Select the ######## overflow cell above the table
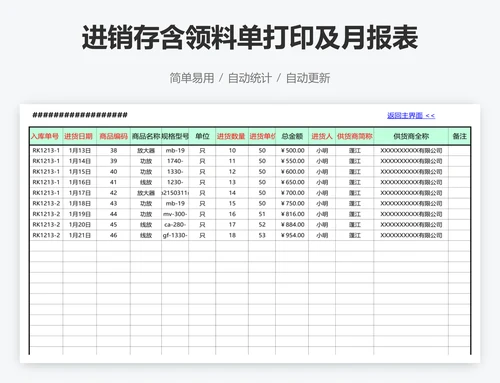Screen dimensions: 500x383 click(80, 115)
